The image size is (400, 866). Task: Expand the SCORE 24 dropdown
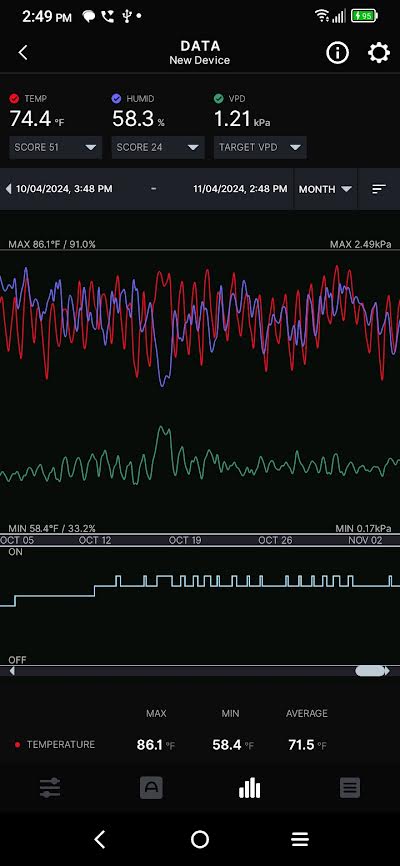(x=157, y=147)
